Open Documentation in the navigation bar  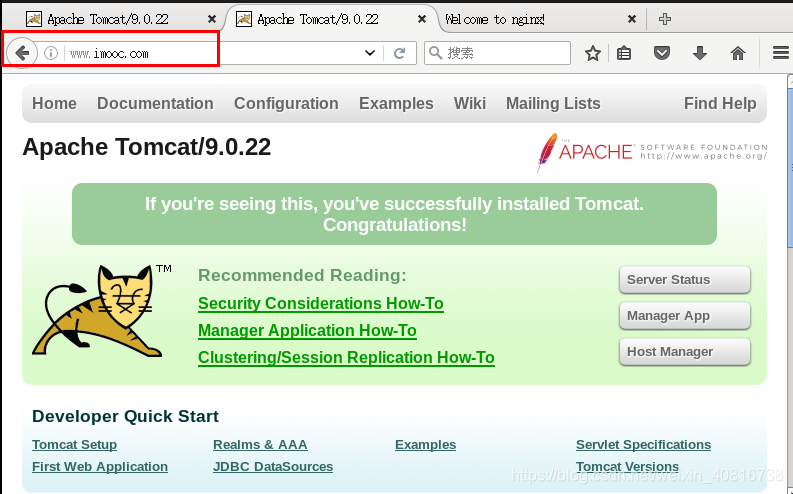[155, 103]
